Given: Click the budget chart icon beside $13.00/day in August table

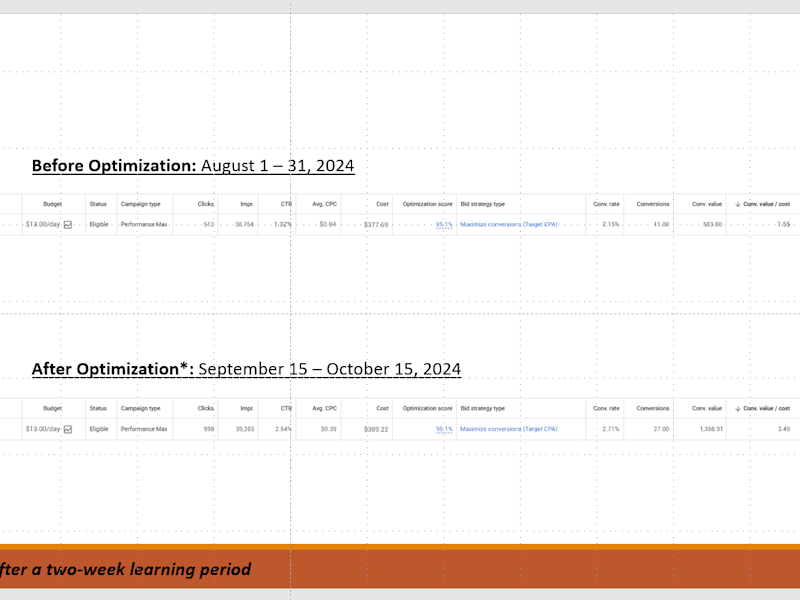Looking at the screenshot, I should pyautogui.click(x=68, y=224).
